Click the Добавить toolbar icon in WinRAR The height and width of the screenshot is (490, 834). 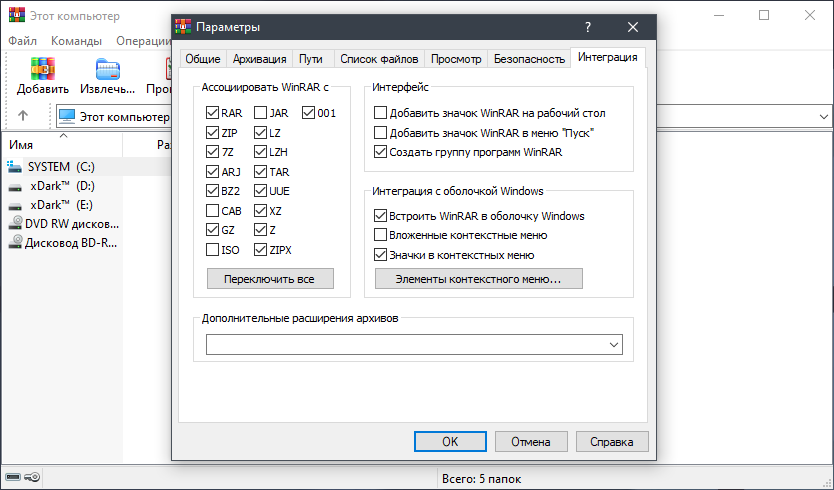point(43,69)
